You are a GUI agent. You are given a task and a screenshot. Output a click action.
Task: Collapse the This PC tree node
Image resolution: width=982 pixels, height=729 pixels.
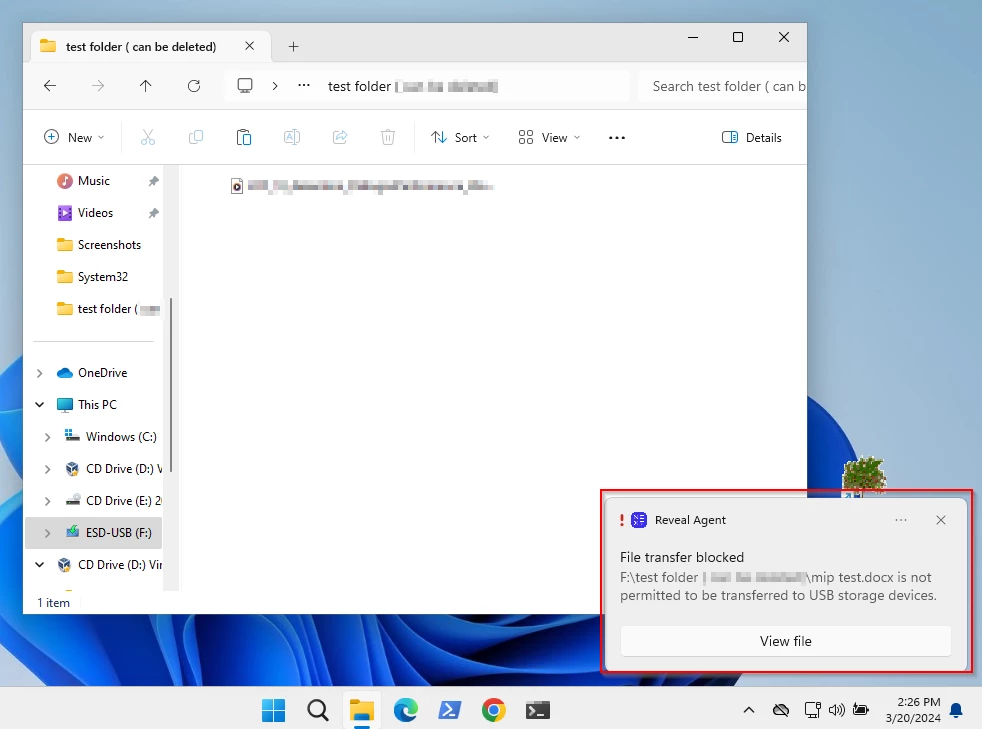pyautogui.click(x=39, y=405)
